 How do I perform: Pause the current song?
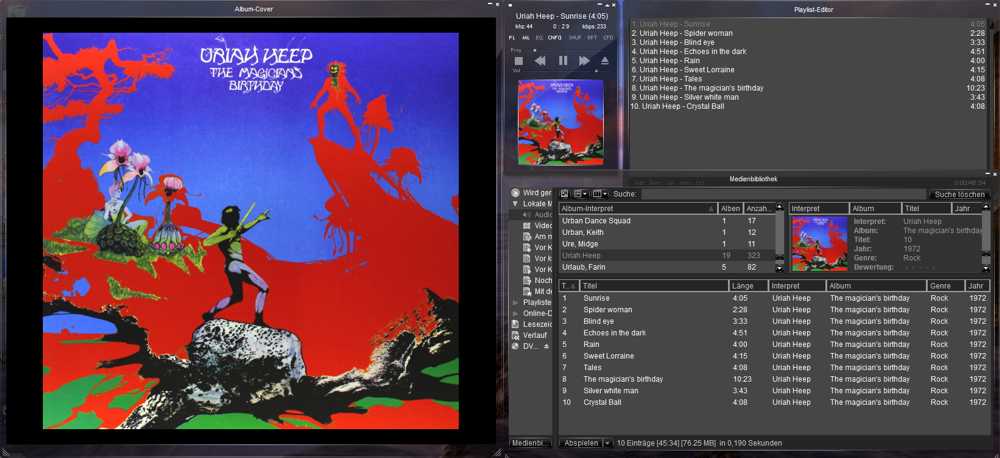(x=562, y=61)
